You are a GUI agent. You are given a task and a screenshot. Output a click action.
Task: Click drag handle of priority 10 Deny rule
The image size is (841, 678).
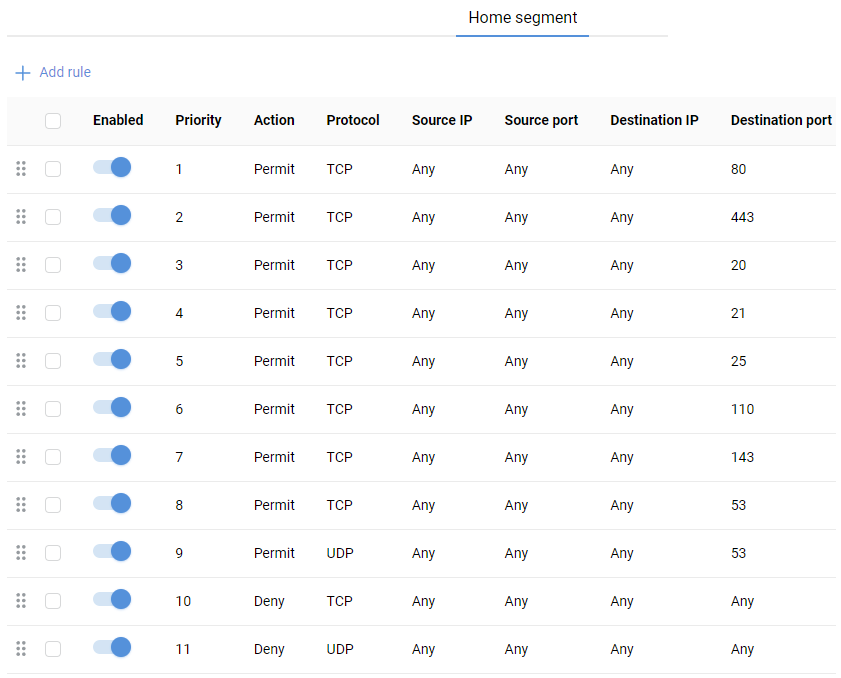[x=21, y=601]
